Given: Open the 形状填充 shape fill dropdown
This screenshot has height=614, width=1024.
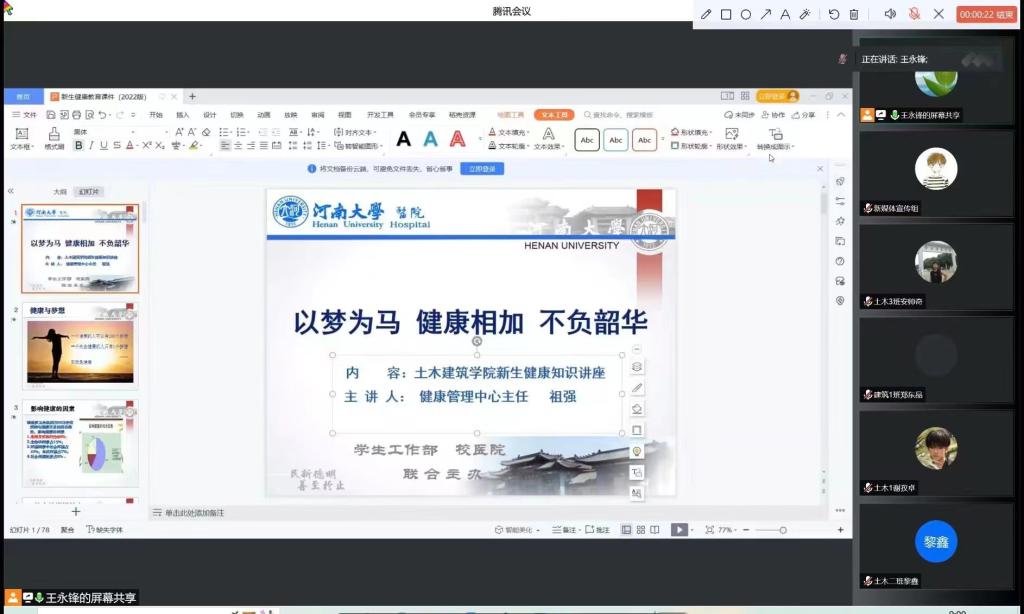Looking at the screenshot, I should pos(692,132).
